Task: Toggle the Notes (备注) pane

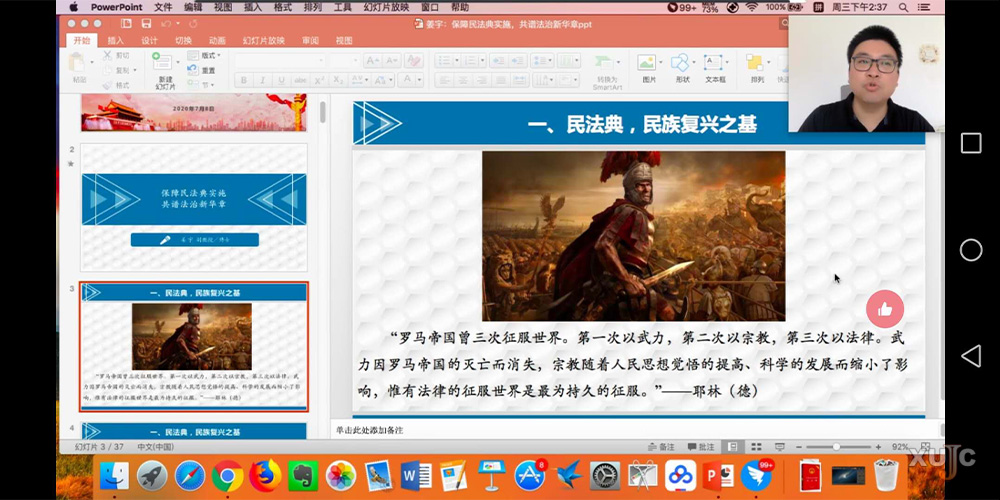Action: click(x=661, y=446)
